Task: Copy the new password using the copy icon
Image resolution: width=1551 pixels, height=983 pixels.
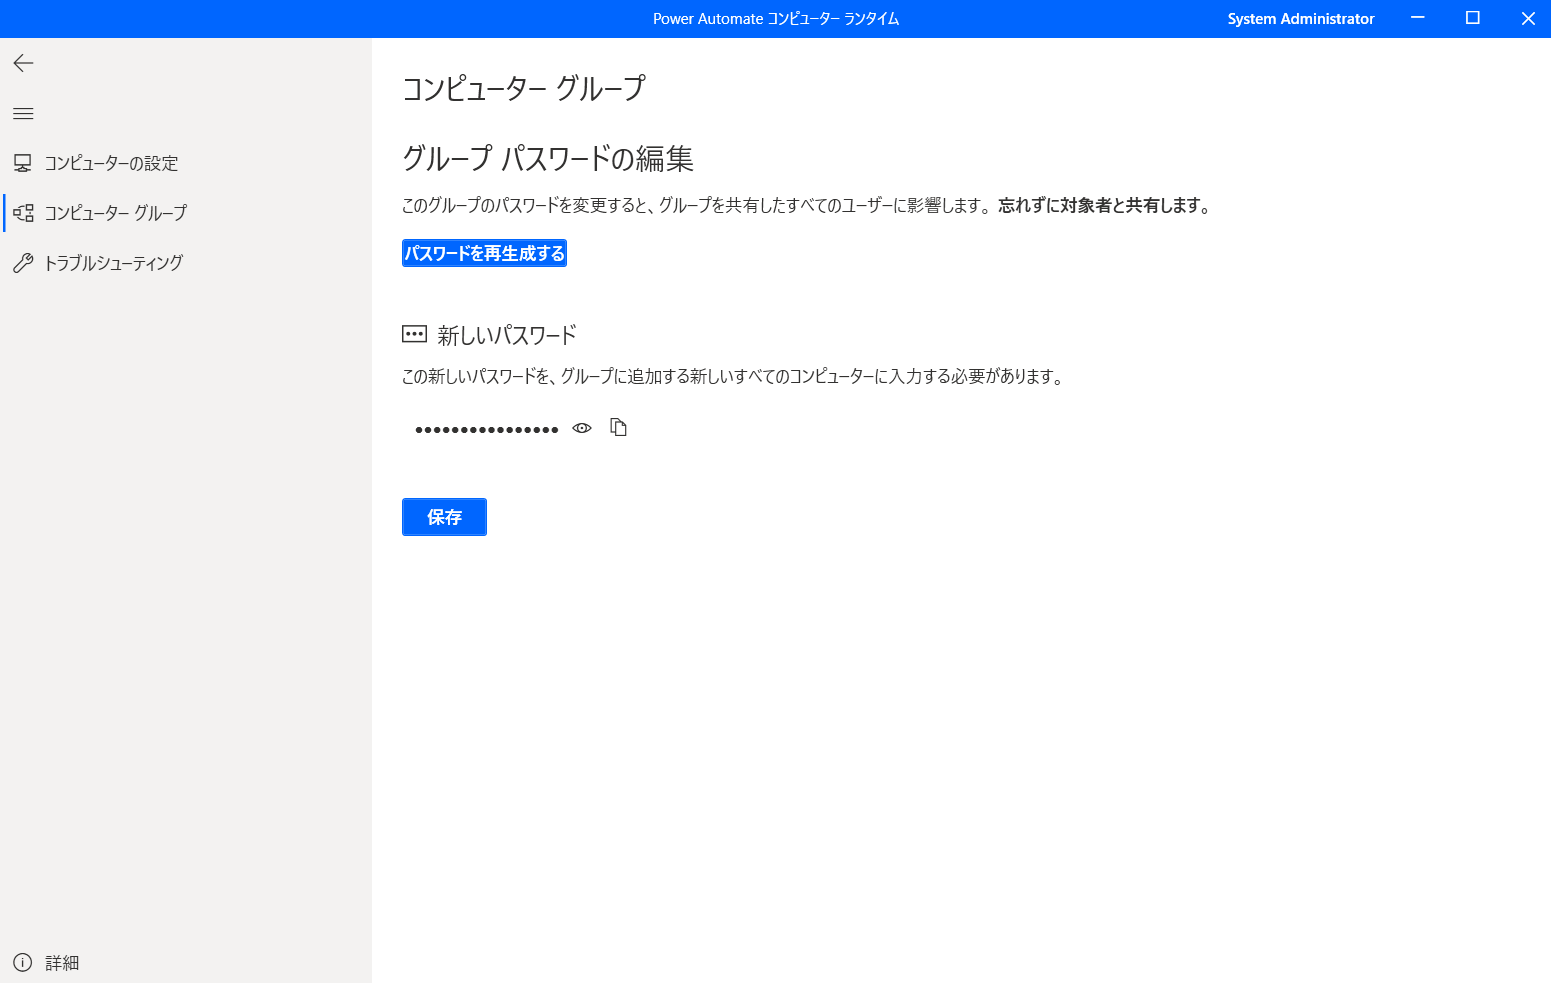Action: (618, 427)
